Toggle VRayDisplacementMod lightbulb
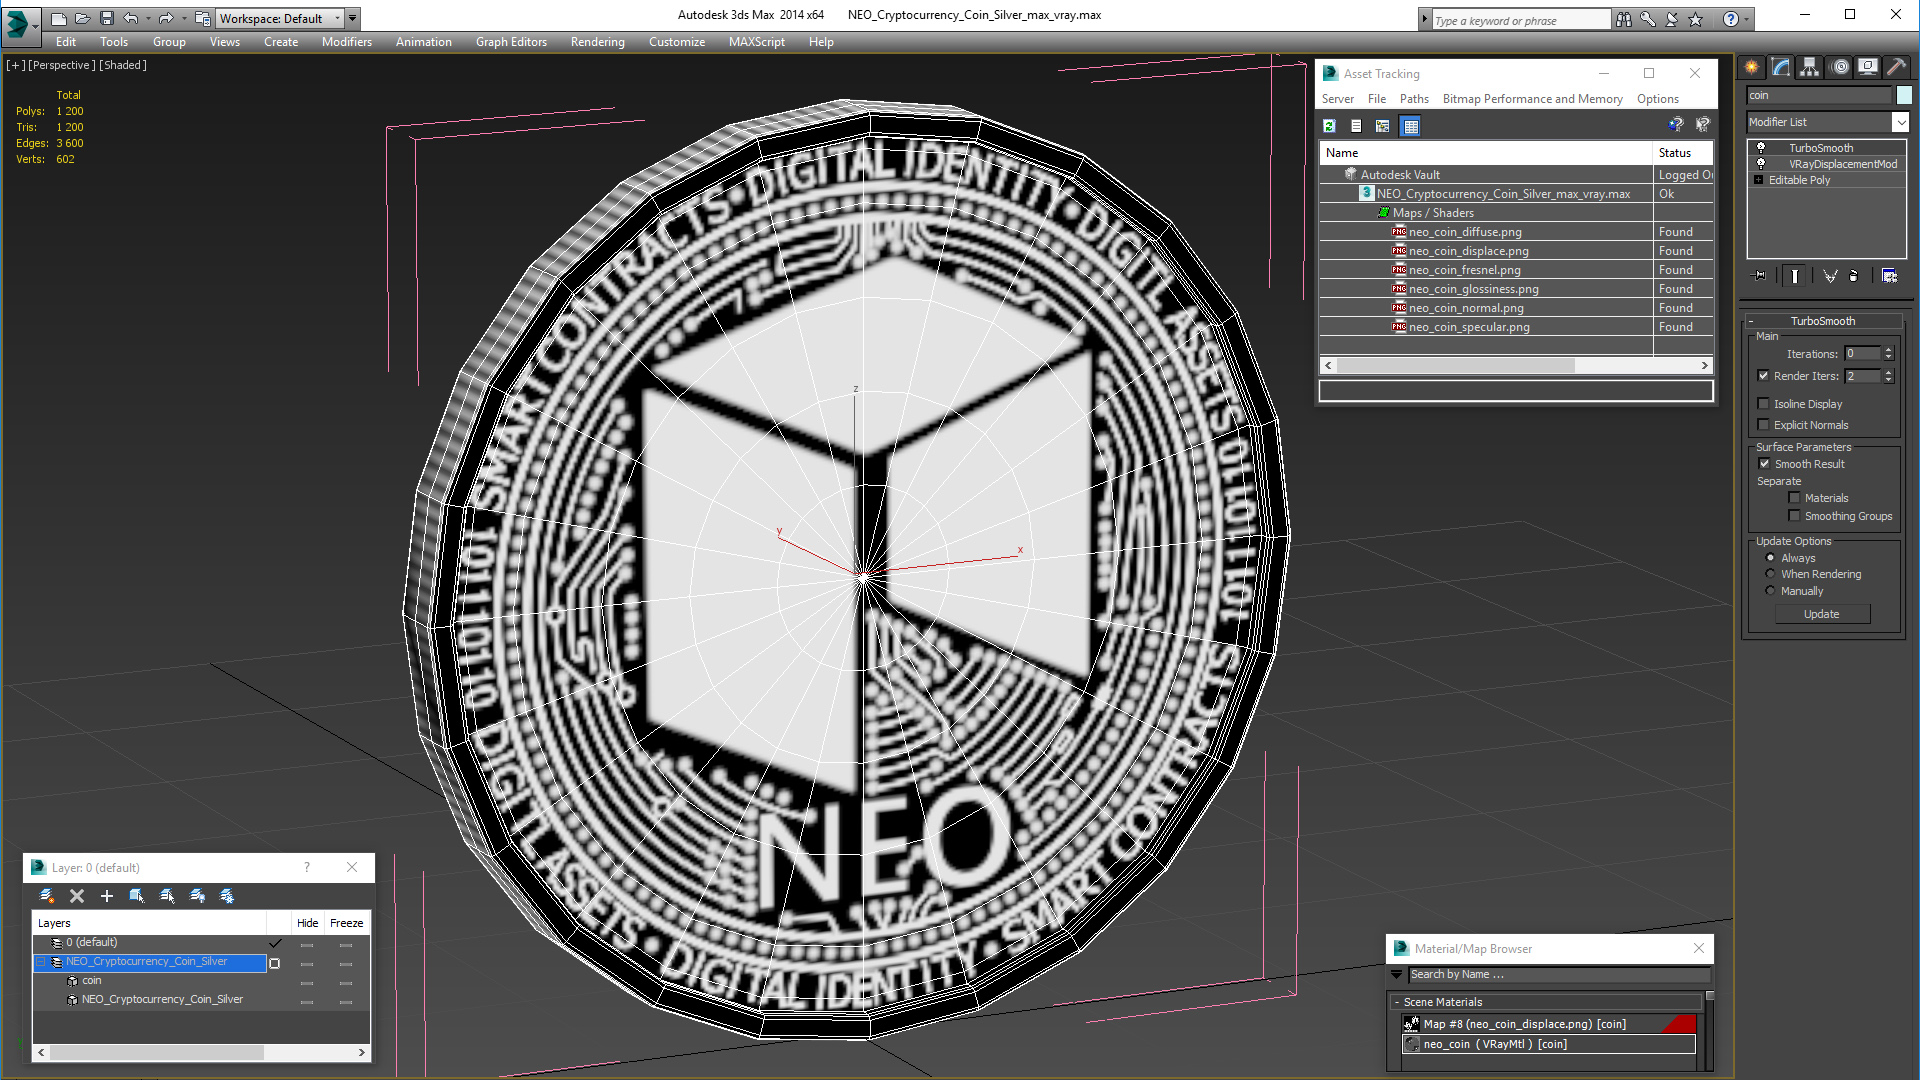The width and height of the screenshot is (1920, 1080). click(1761, 164)
